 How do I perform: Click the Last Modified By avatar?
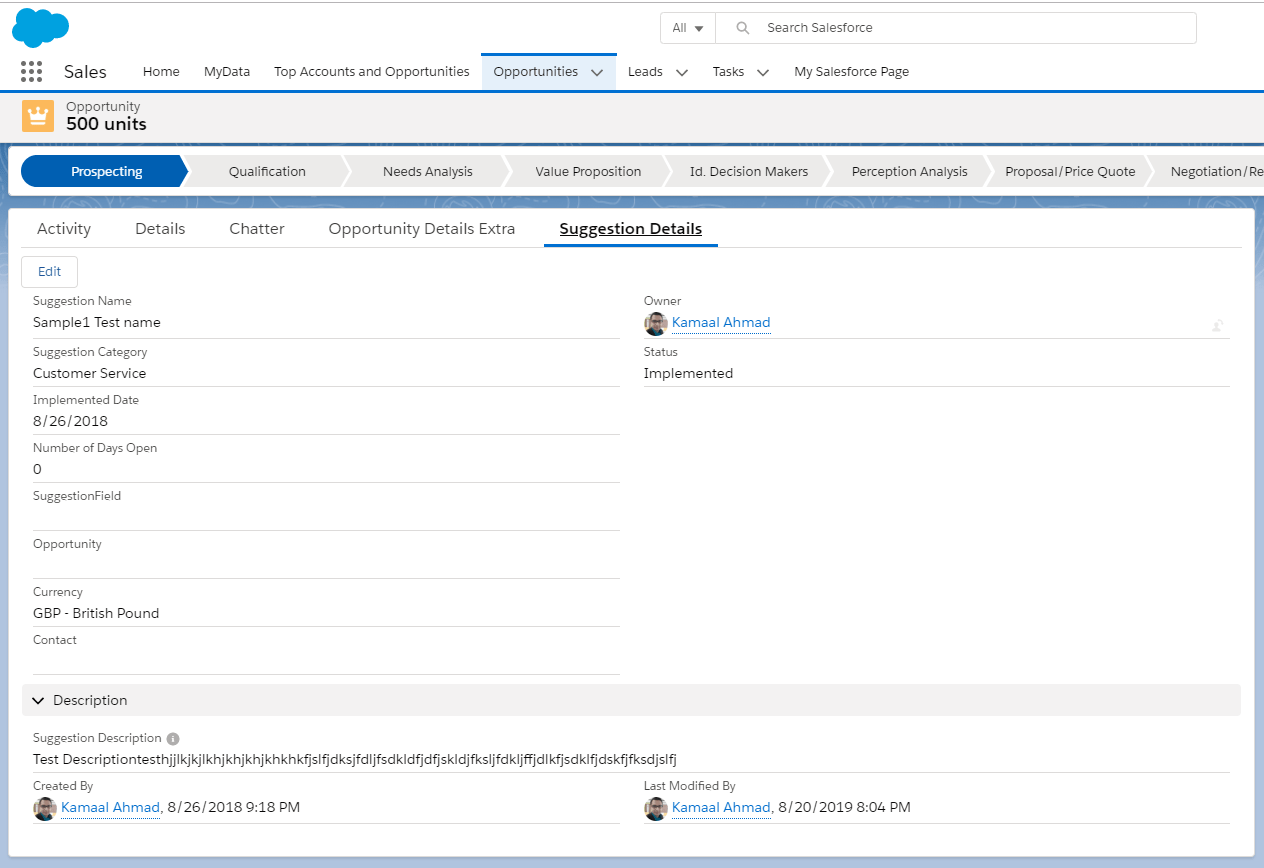[x=655, y=808]
